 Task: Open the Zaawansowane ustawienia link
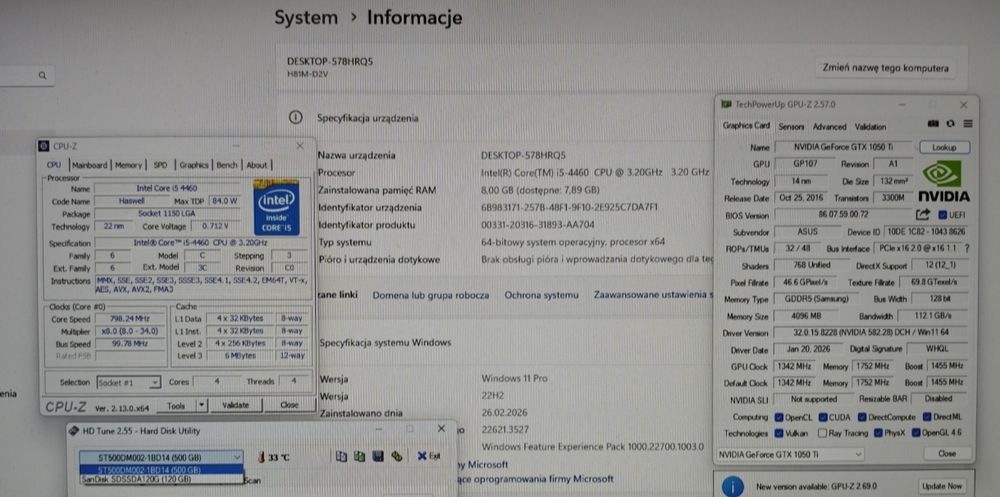point(653,295)
